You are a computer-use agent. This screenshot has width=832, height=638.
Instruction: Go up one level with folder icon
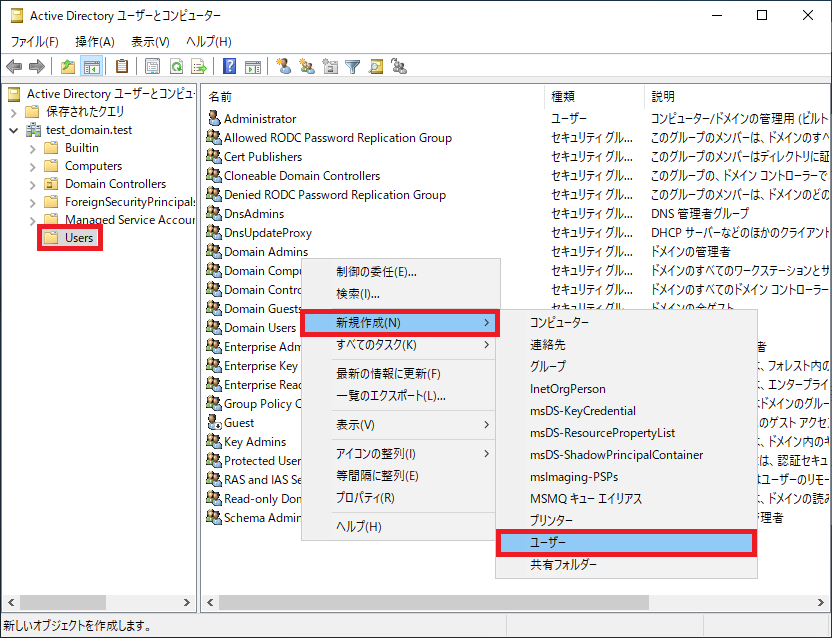coord(67,67)
